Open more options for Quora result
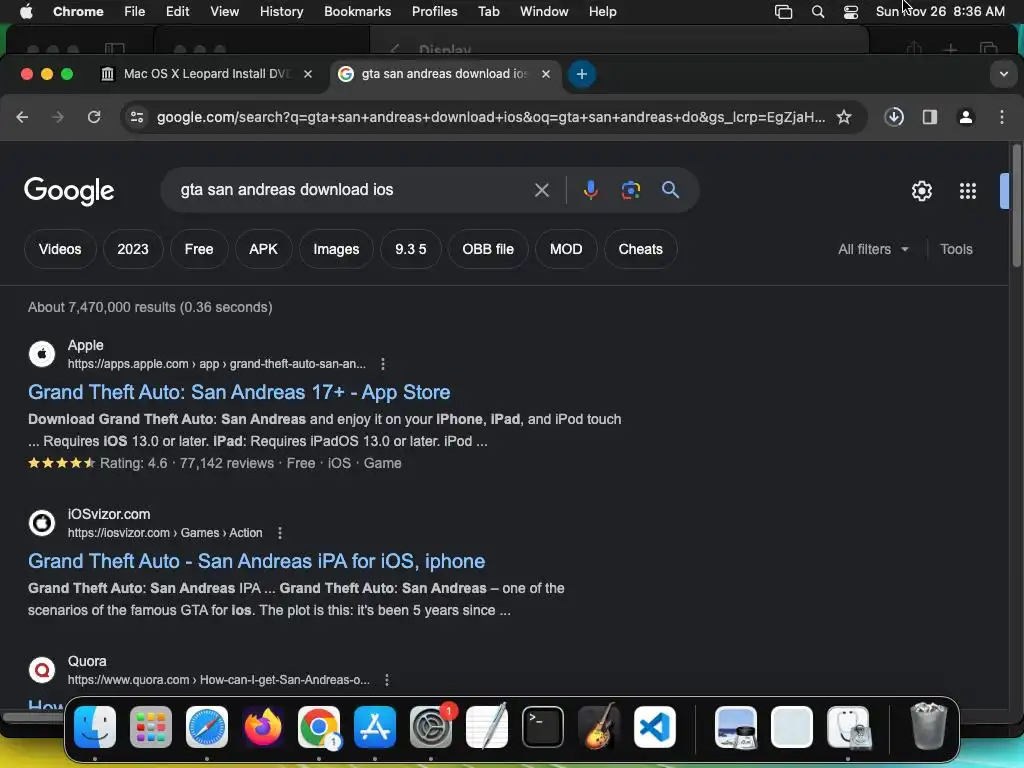 [387, 680]
